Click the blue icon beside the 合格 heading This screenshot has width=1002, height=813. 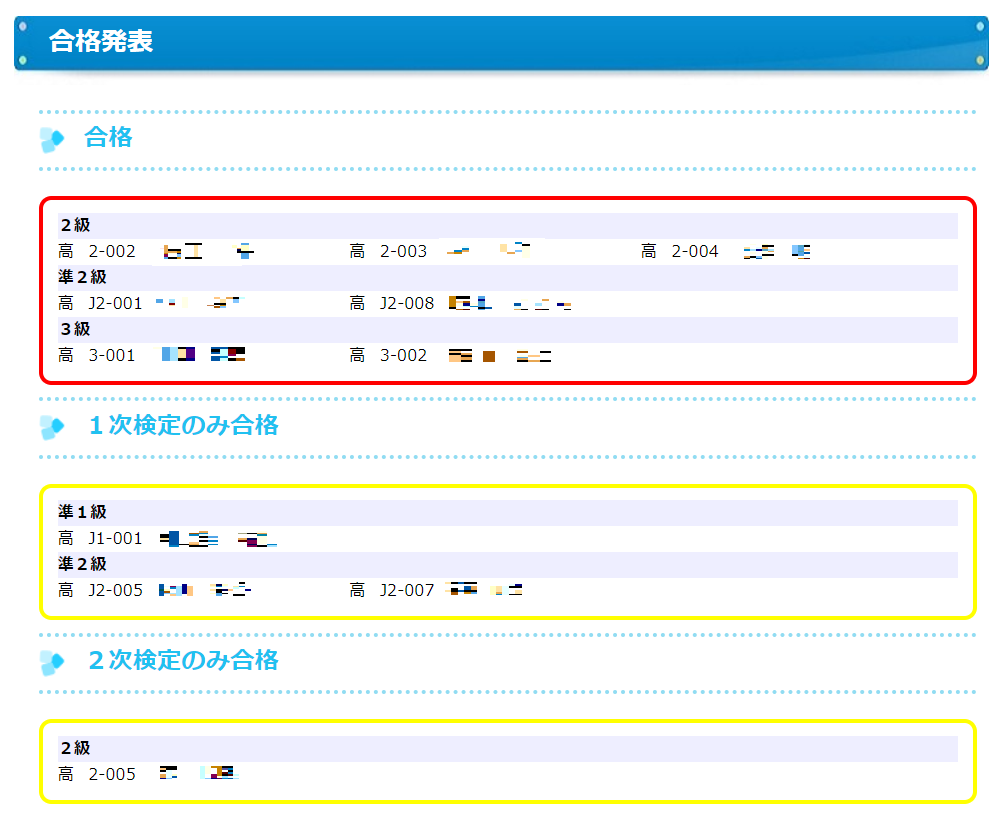click(x=52, y=140)
